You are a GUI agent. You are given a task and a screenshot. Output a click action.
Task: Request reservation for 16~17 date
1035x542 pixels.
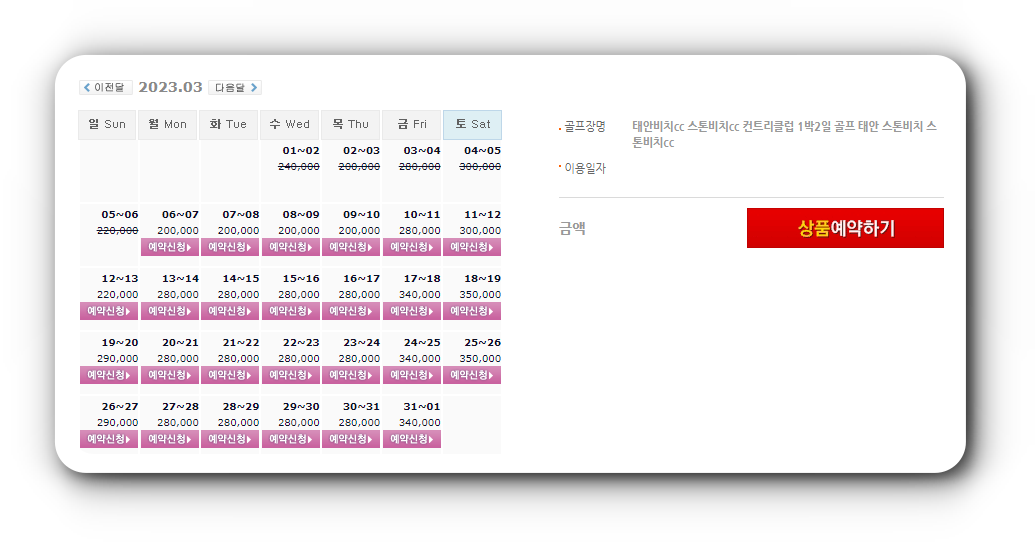pyautogui.click(x=351, y=311)
